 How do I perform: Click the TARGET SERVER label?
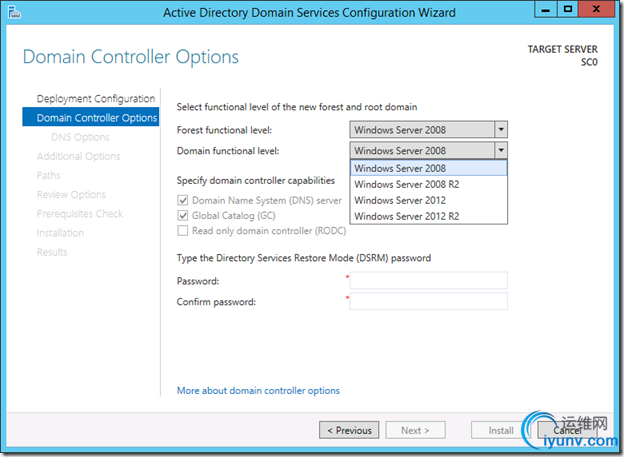(562, 49)
